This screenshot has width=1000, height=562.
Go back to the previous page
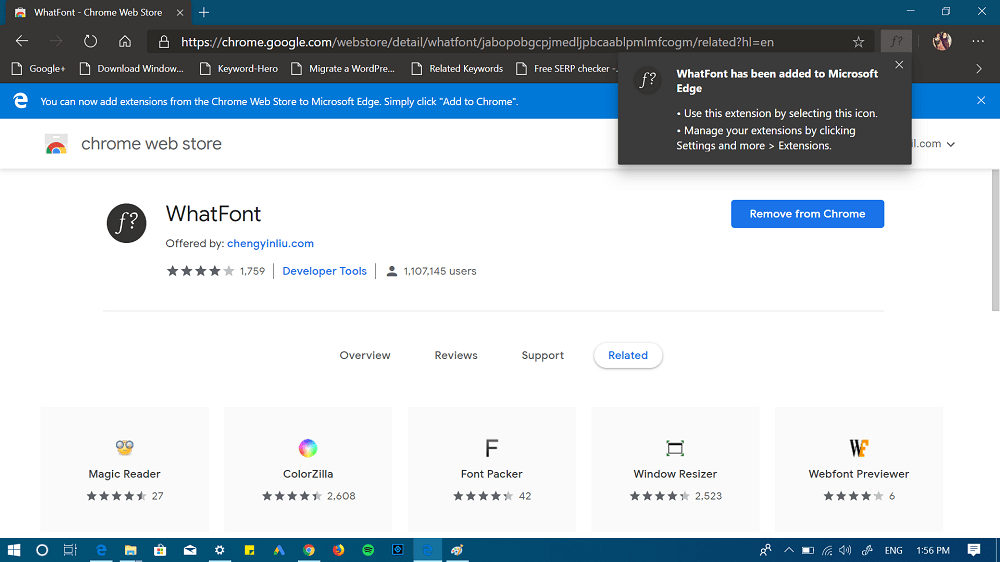pos(22,41)
